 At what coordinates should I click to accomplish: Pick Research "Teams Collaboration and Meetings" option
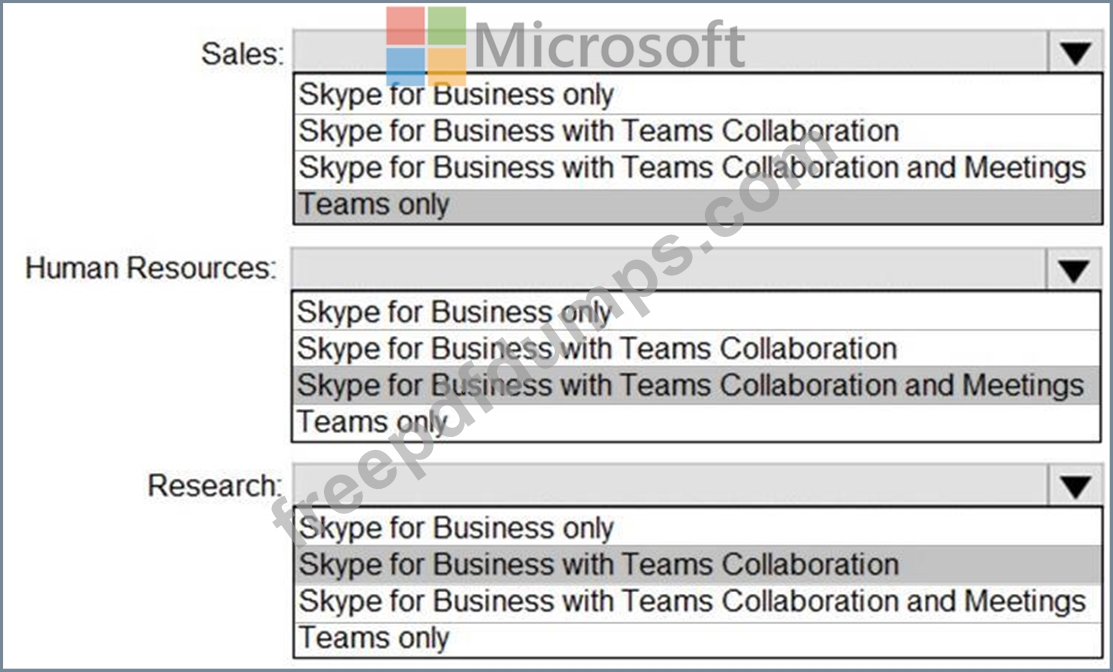[x=692, y=601]
